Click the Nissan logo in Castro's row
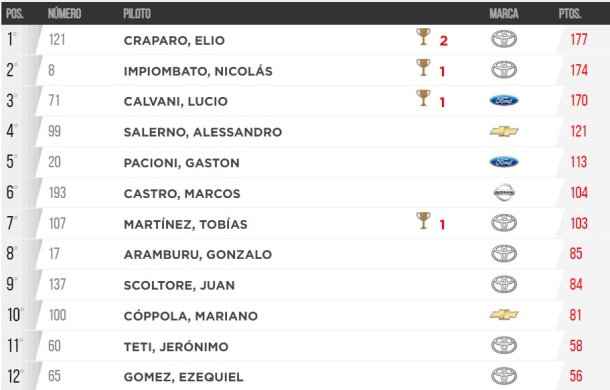 pos(504,193)
